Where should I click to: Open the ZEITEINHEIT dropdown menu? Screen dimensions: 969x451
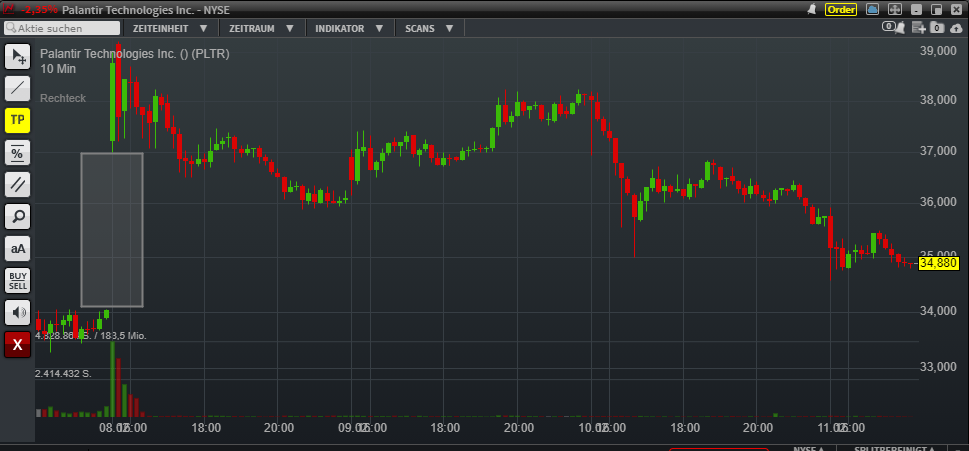click(171, 28)
